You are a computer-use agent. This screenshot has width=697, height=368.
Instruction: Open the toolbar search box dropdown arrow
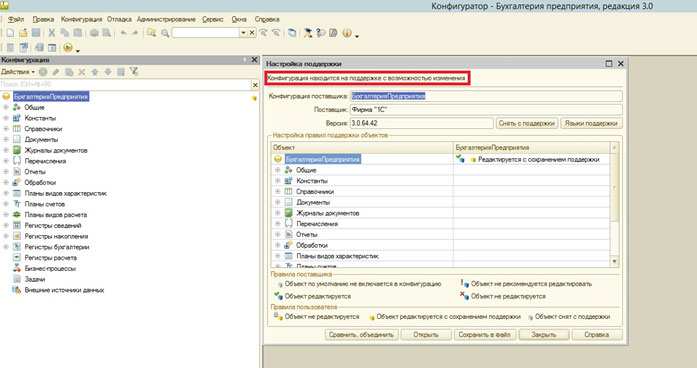point(243,33)
